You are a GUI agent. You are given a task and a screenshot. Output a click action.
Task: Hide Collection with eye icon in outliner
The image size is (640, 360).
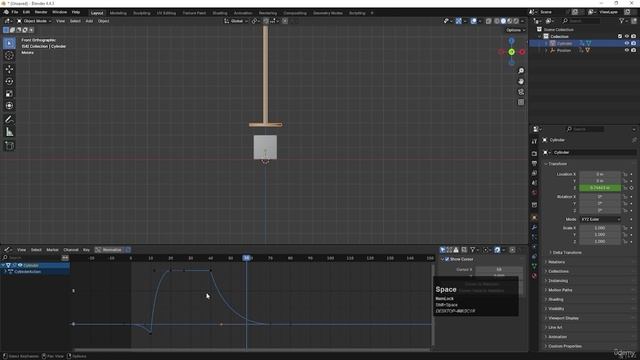[x=627, y=36]
